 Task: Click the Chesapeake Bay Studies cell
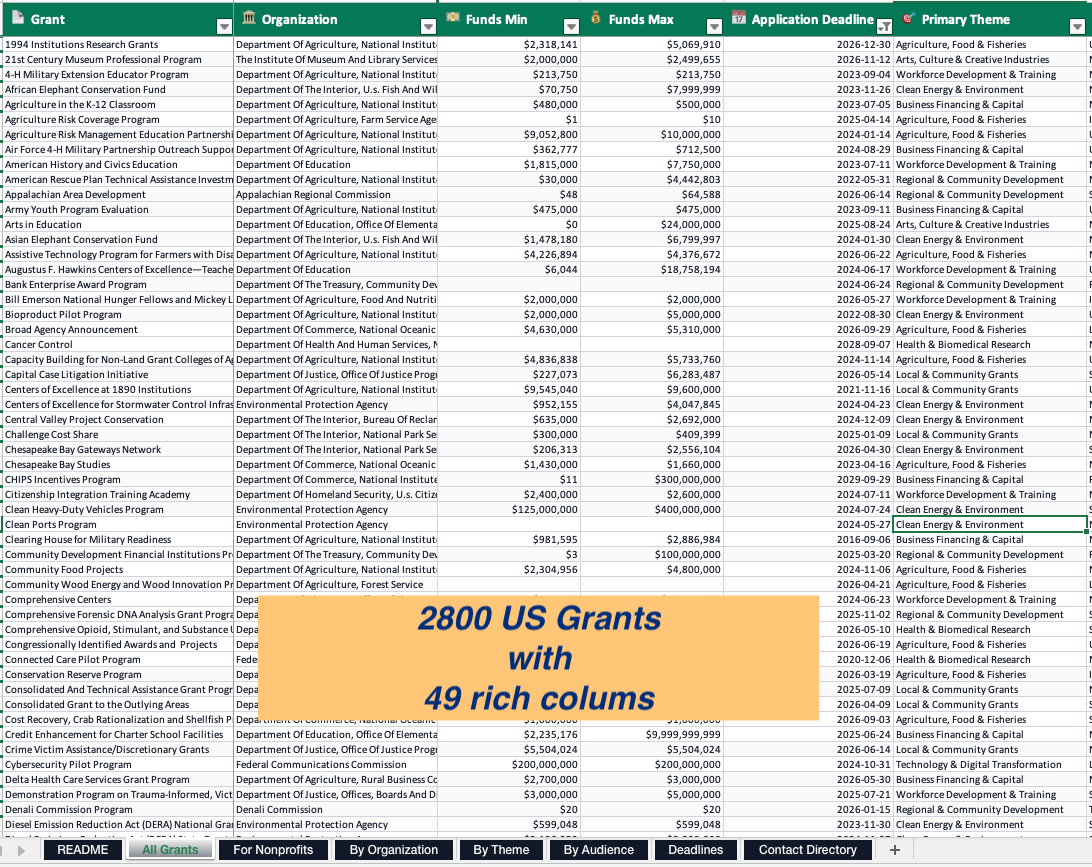click(118, 464)
